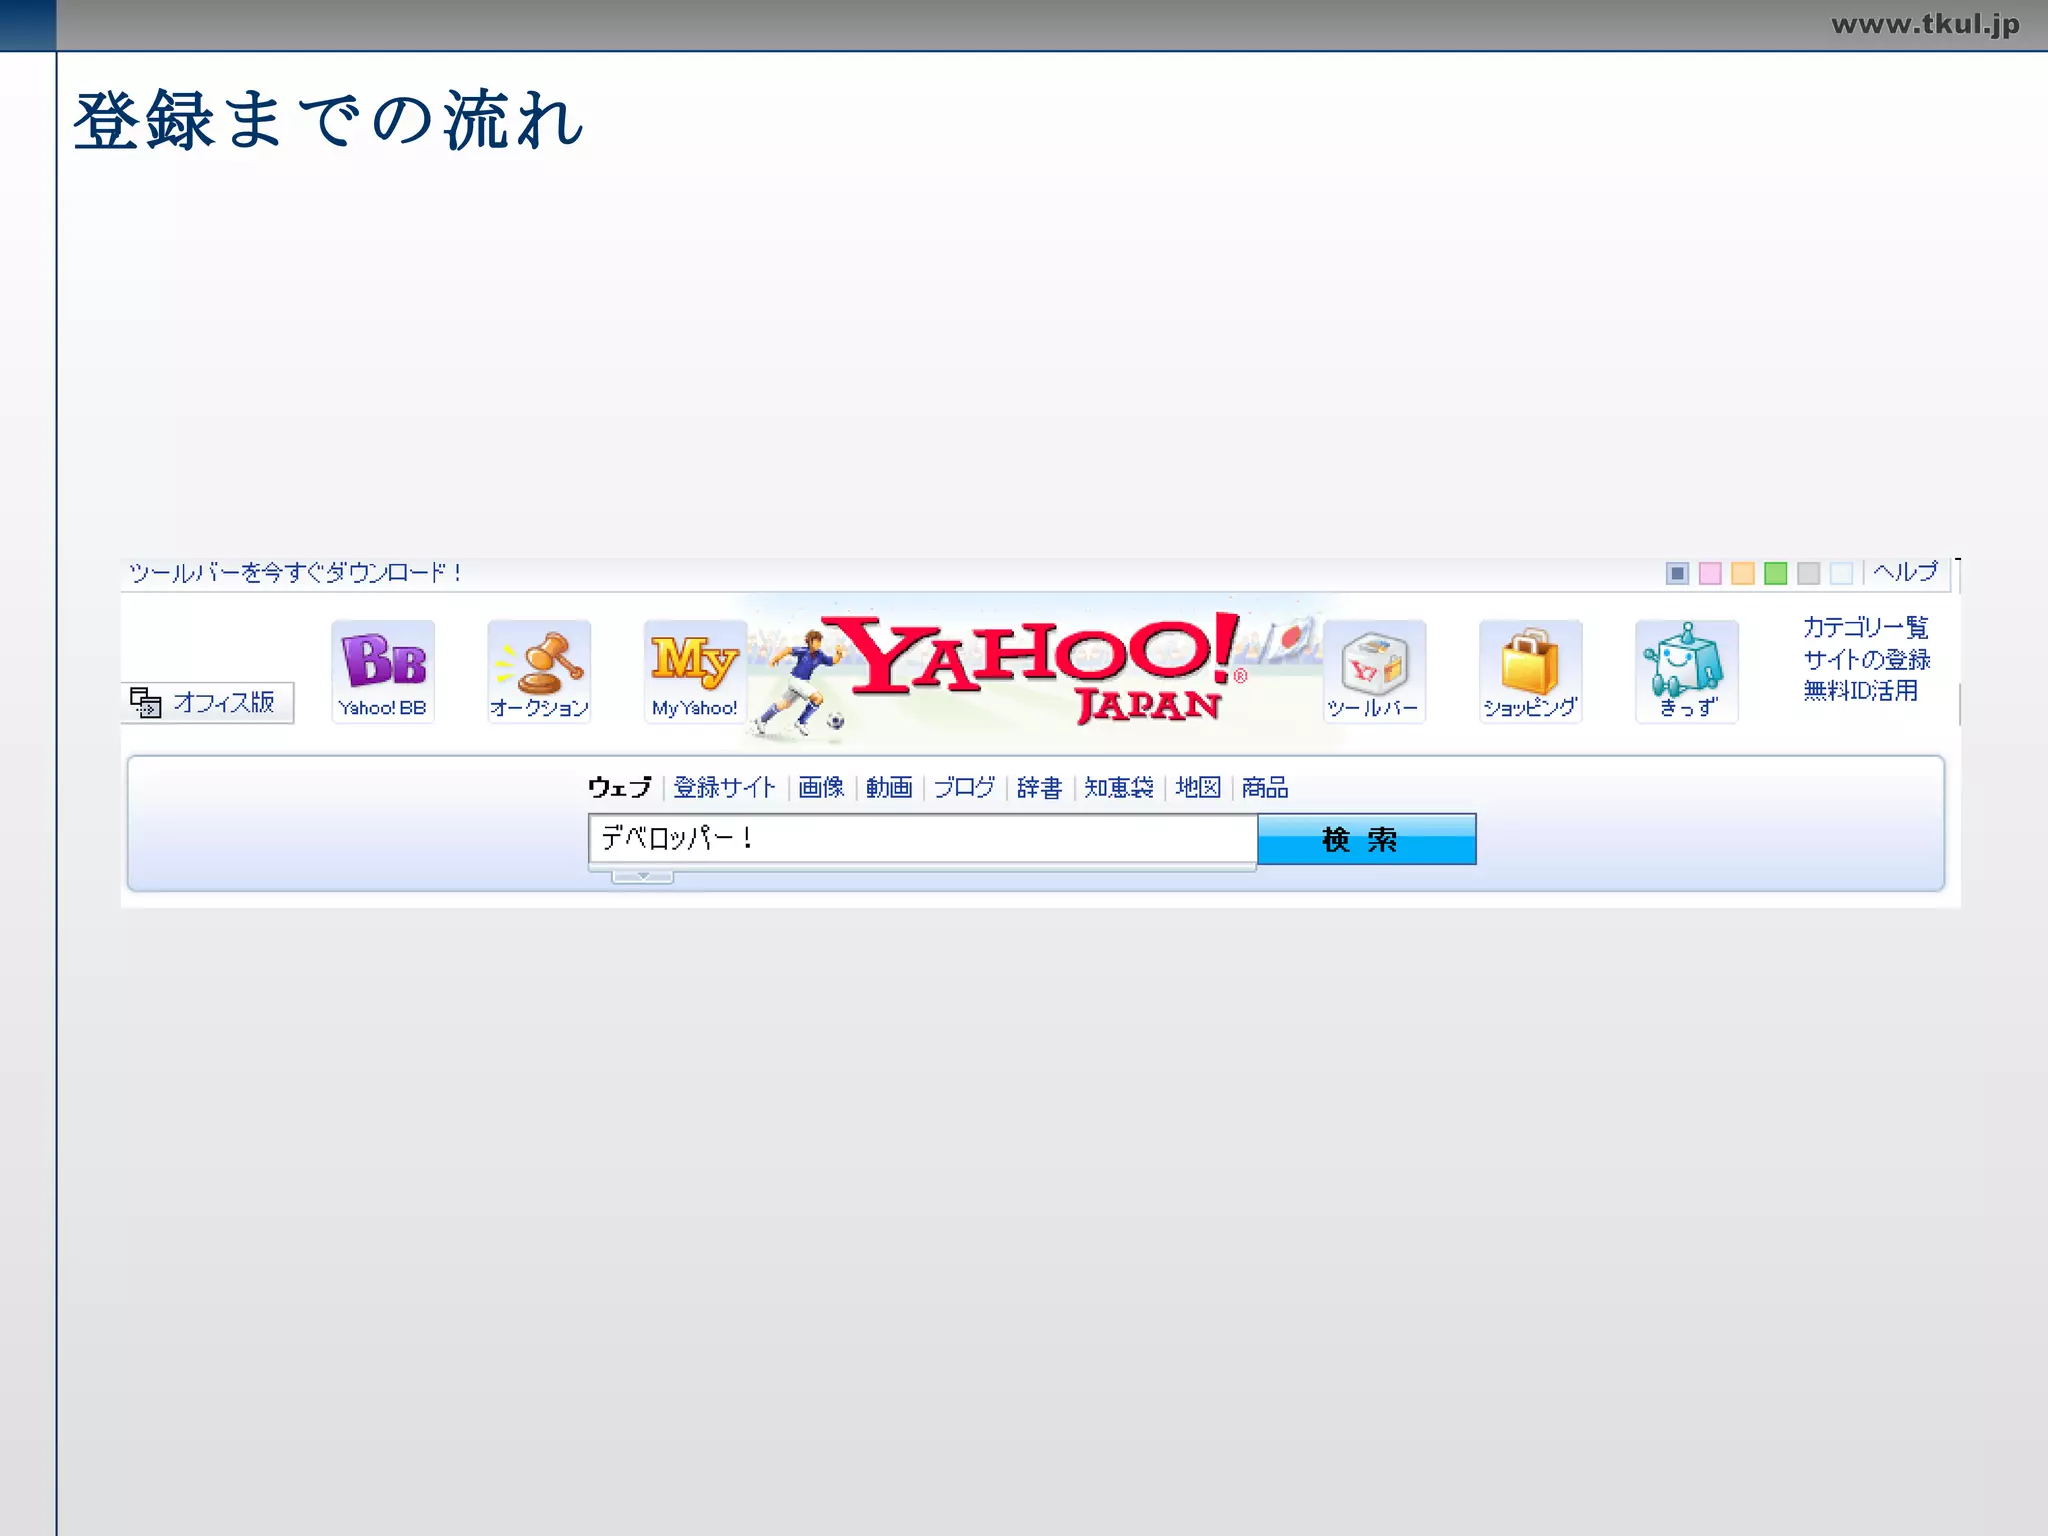Open the ヘルプ link
The height and width of the screenshot is (1536, 2048).
(1905, 572)
